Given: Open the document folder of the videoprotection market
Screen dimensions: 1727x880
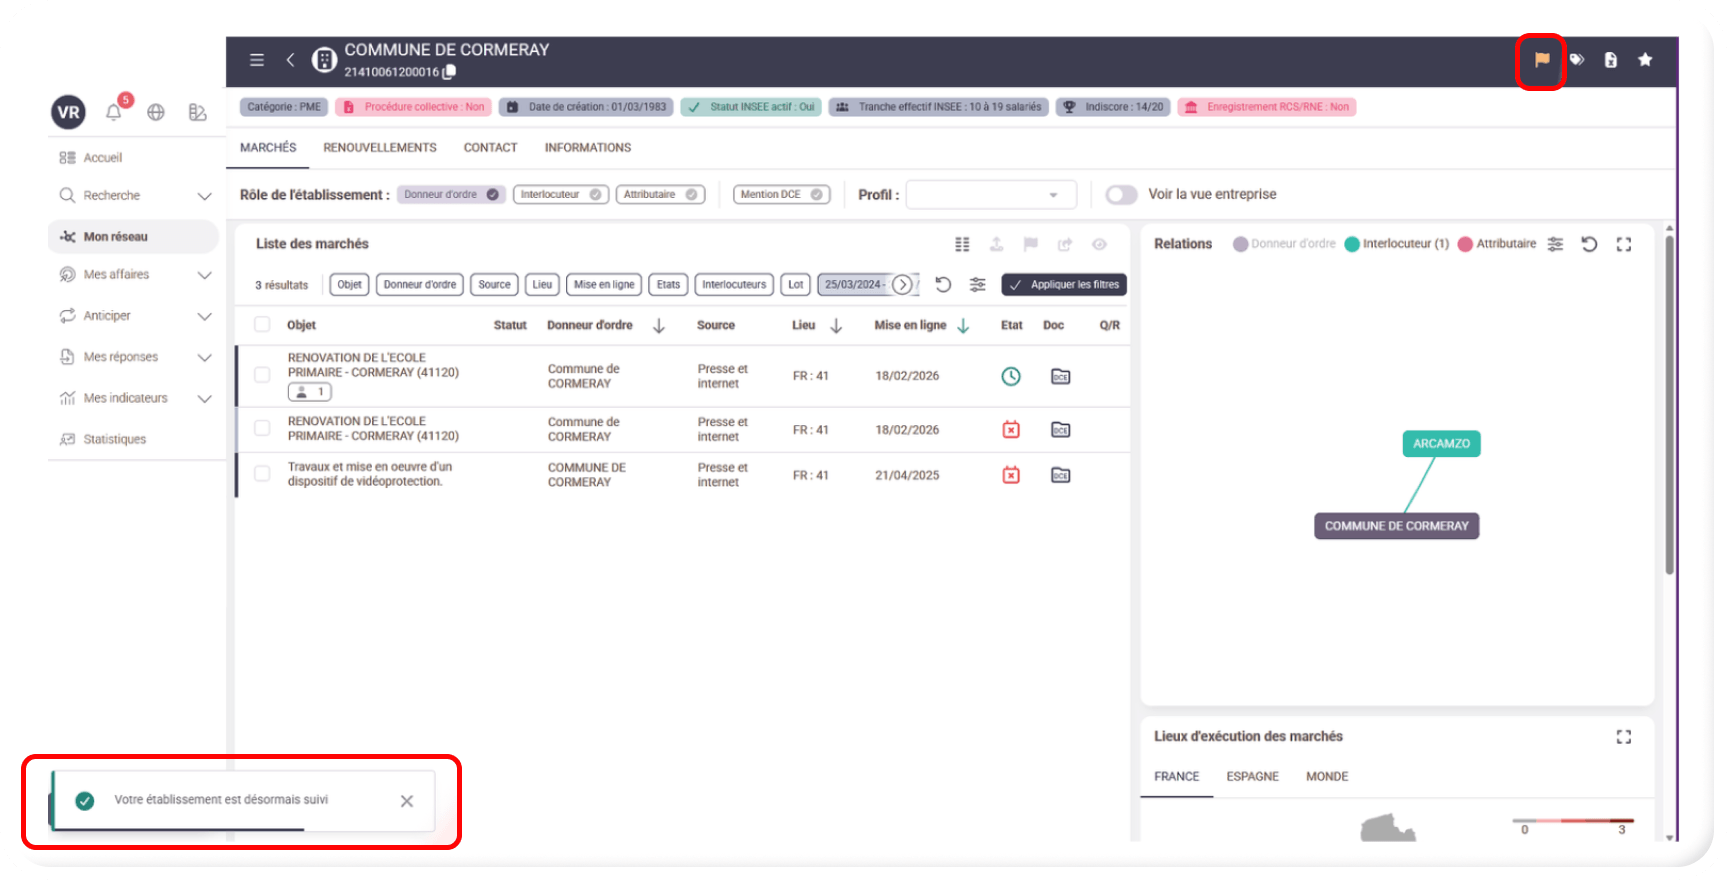Looking at the screenshot, I should click(1060, 475).
